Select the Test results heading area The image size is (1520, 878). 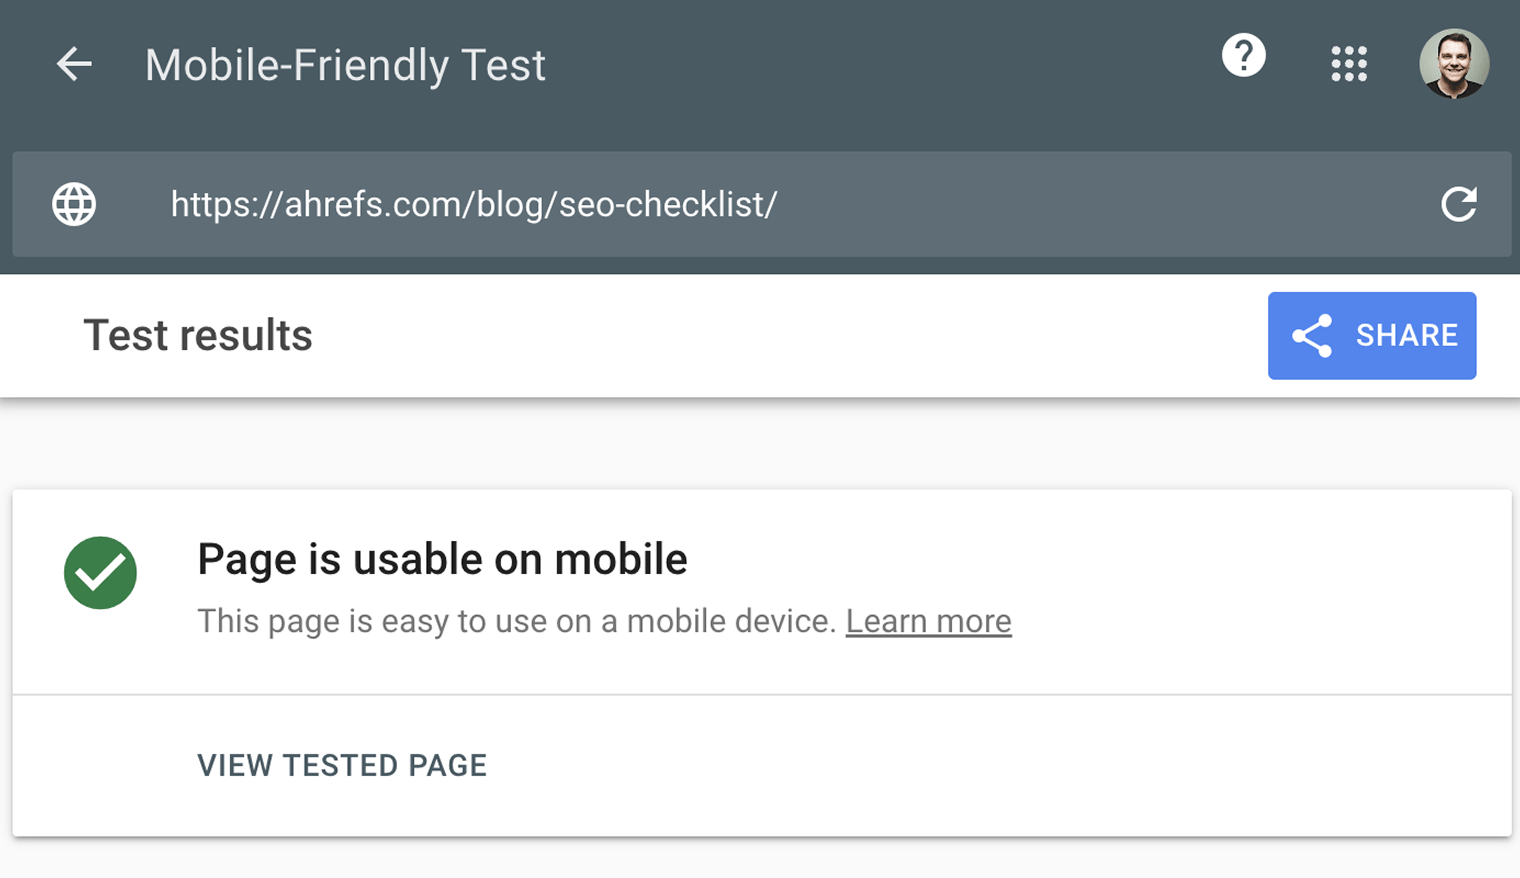[x=197, y=335]
